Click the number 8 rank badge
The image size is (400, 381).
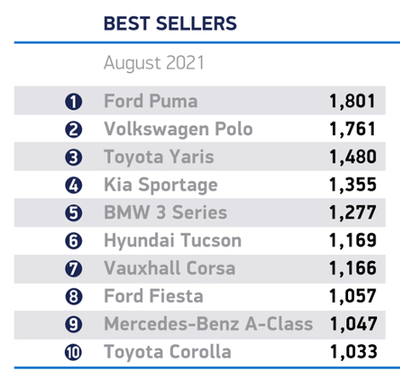click(x=73, y=297)
